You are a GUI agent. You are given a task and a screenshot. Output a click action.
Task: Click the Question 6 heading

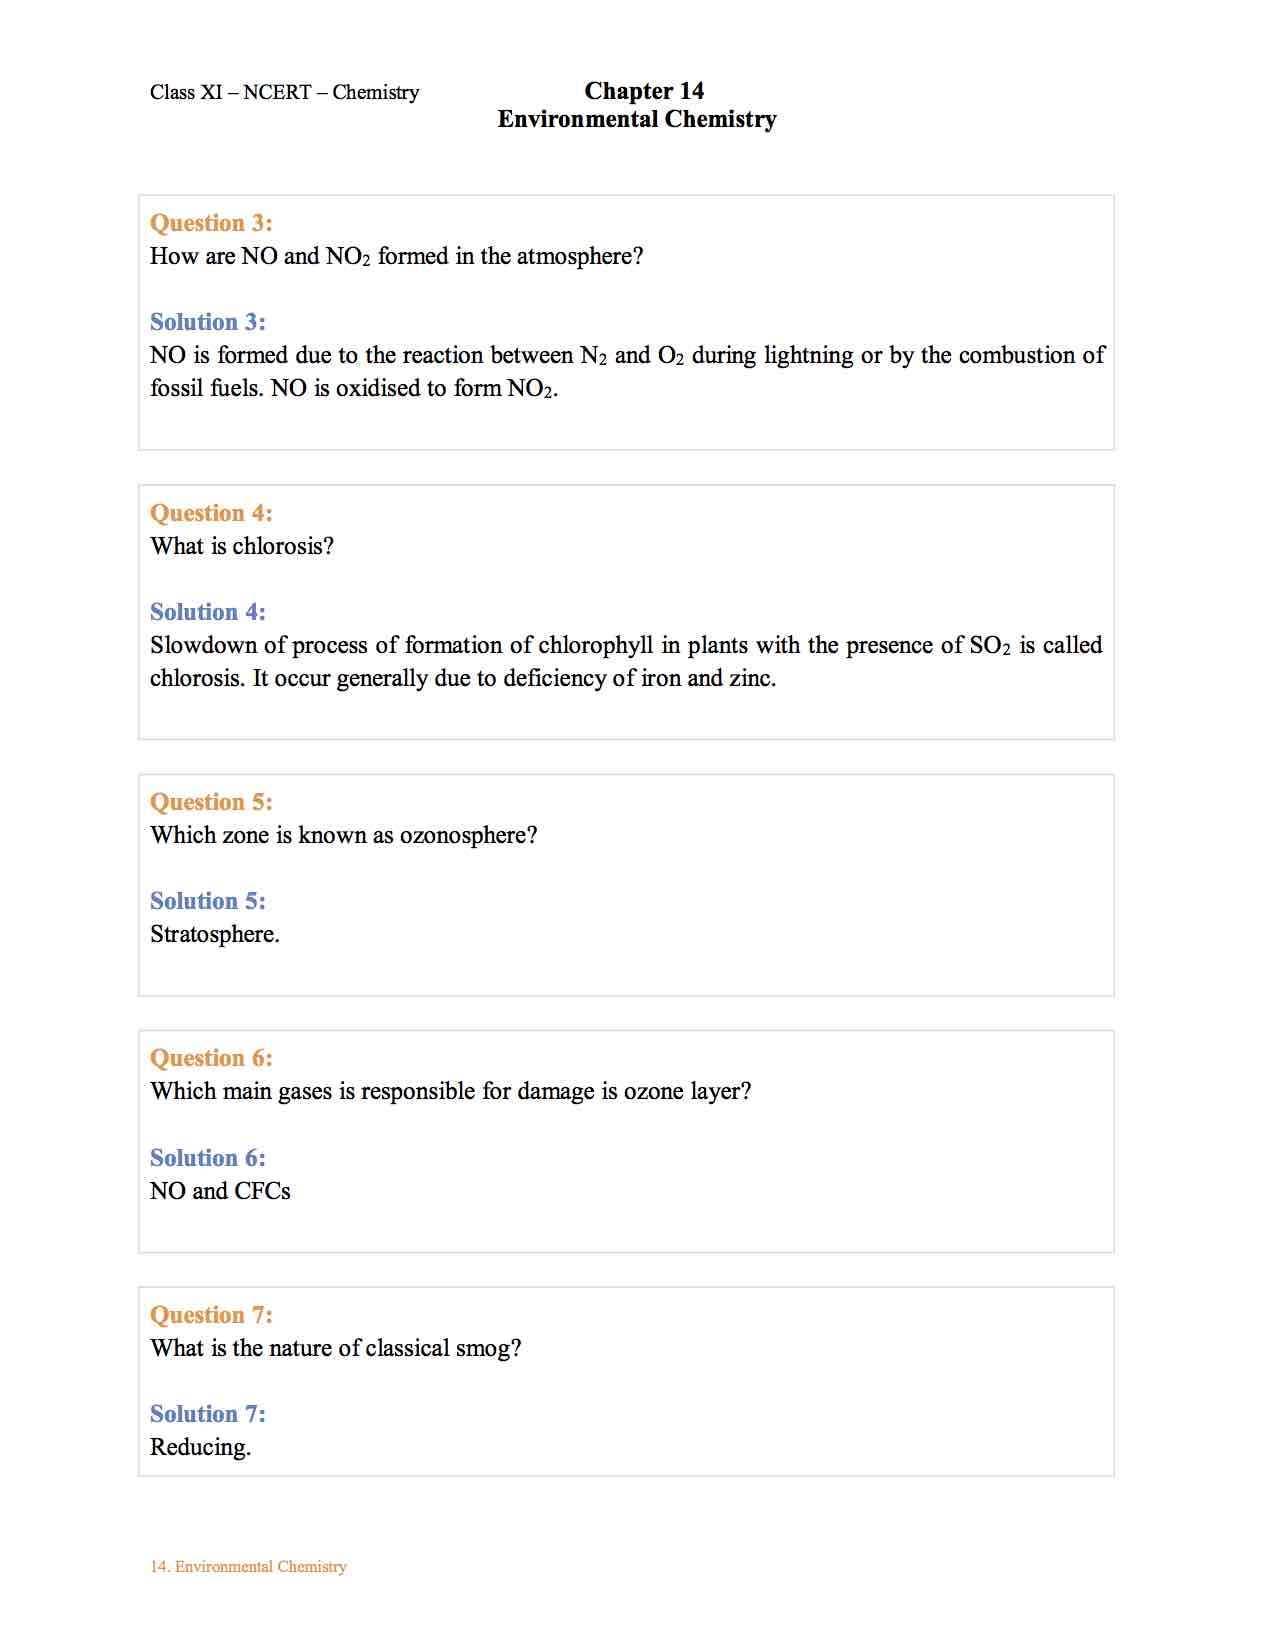point(211,1058)
